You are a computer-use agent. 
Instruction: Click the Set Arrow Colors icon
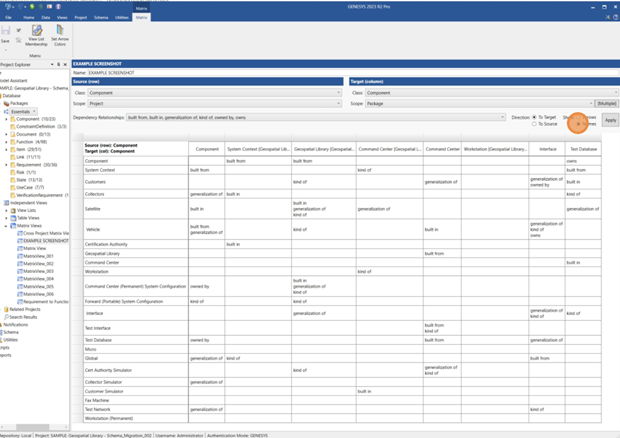(x=60, y=35)
